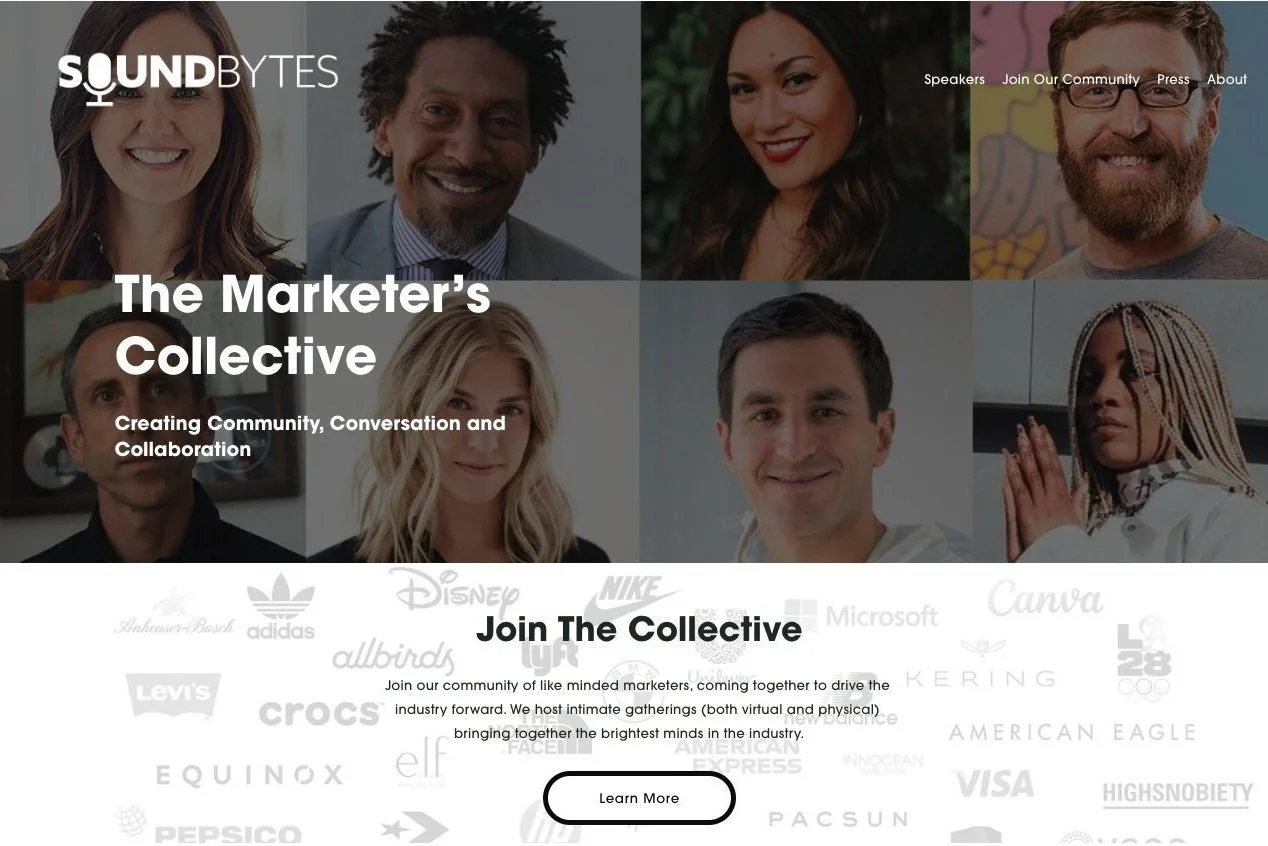Open the Speakers nav link
Image resolution: width=1268 pixels, height=846 pixels.
point(954,79)
